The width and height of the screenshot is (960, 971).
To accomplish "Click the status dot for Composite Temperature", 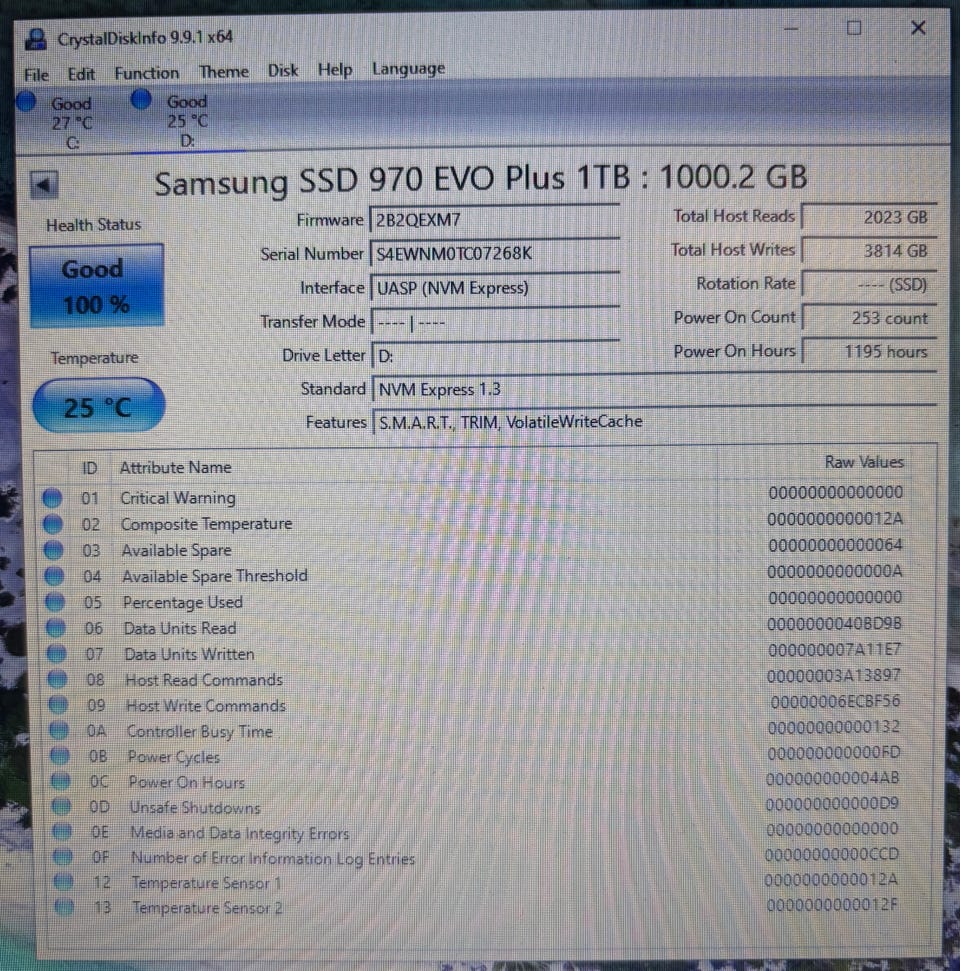I will [x=53, y=524].
